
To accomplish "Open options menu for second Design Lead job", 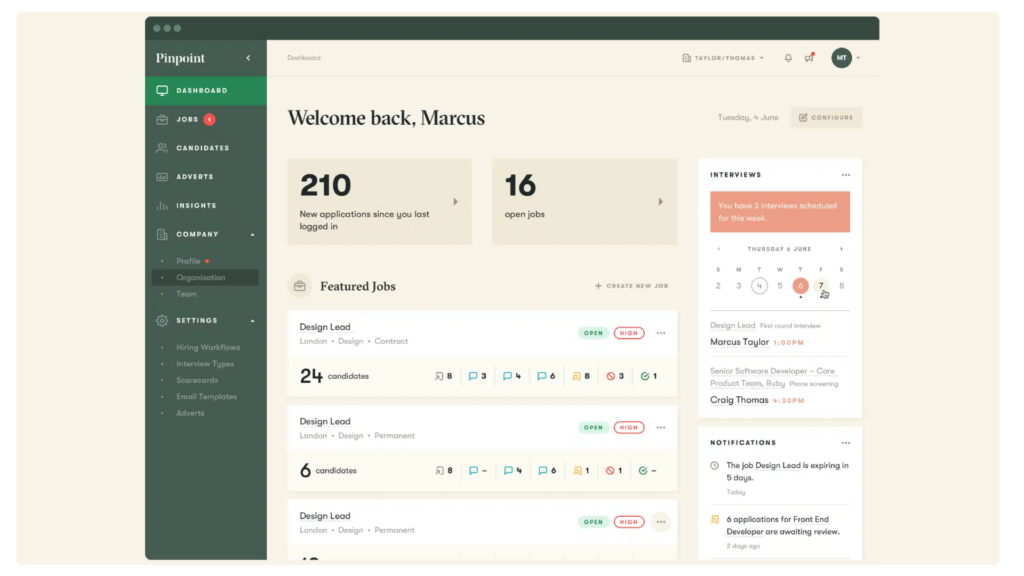I will 661,428.
